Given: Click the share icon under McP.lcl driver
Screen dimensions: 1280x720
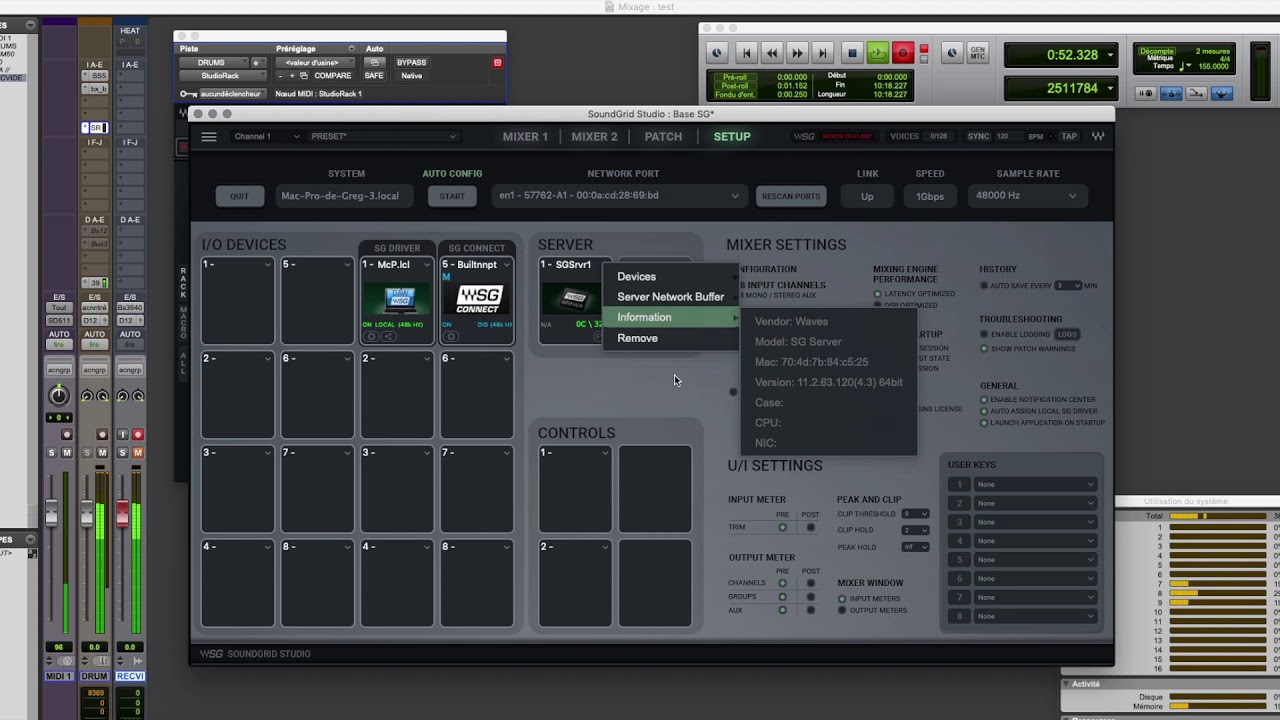Looking at the screenshot, I should pyautogui.click(x=389, y=337).
